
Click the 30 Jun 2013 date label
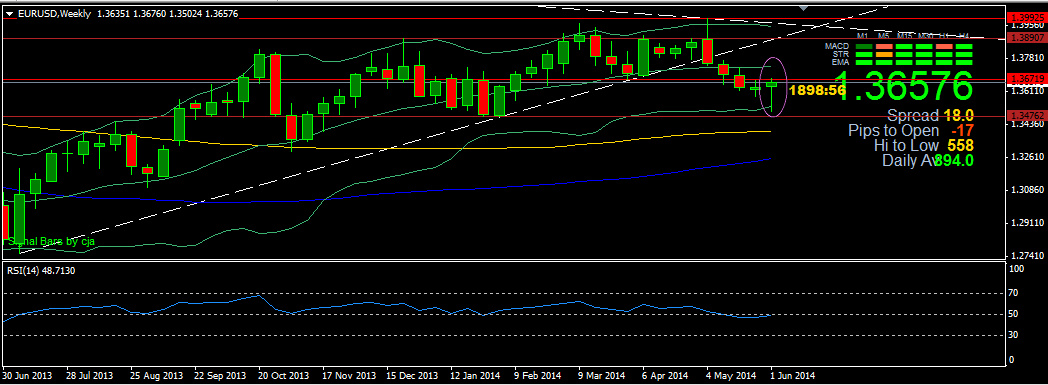pos(26,377)
